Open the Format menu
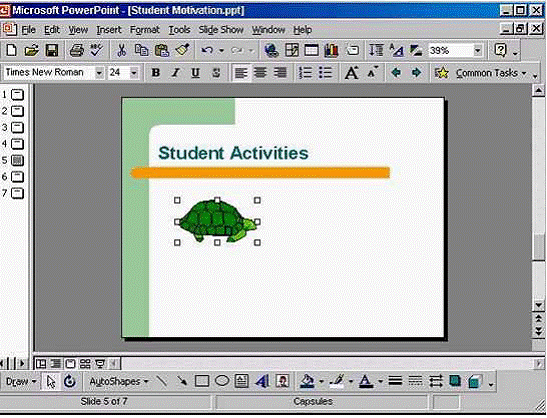547x418 pixels. tap(144, 30)
